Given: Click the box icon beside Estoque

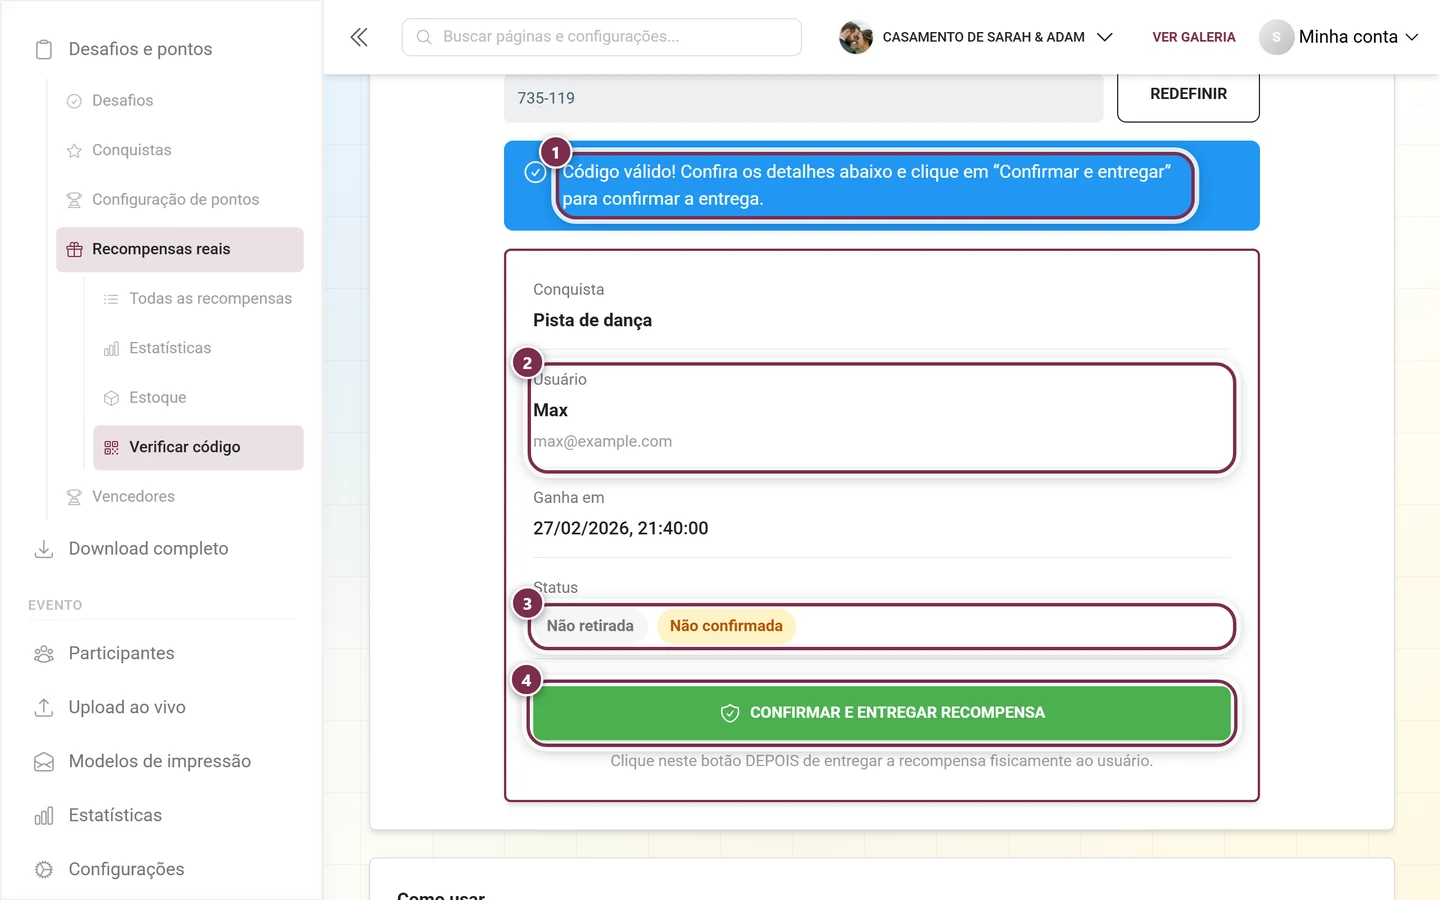Looking at the screenshot, I should (x=111, y=398).
